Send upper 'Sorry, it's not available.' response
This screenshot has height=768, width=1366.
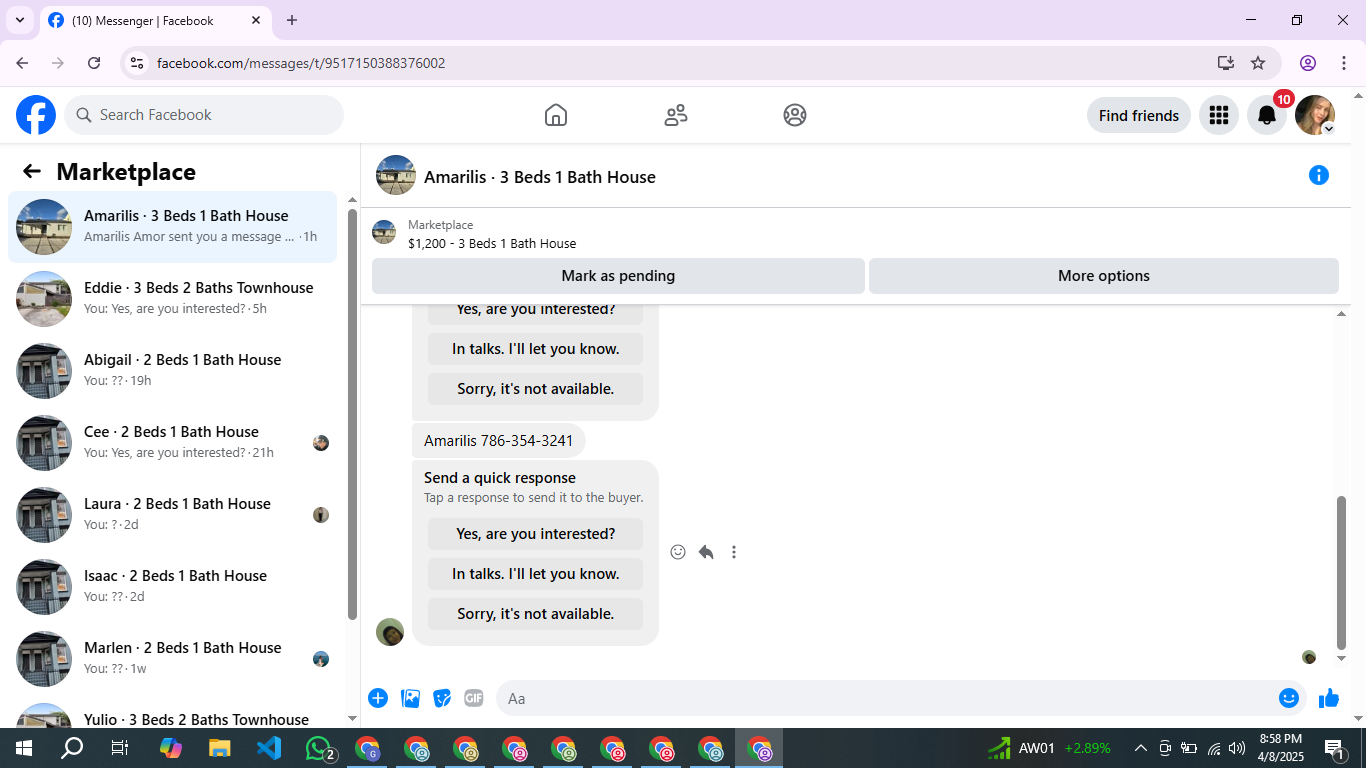tap(536, 389)
